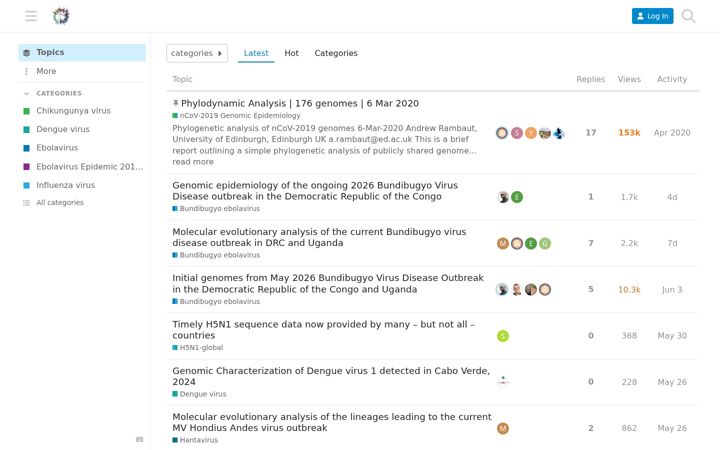Open Apr 2020 activity date link
The height and width of the screenshot is (450, 720).
pyautogui.click(x=672, y=133)
